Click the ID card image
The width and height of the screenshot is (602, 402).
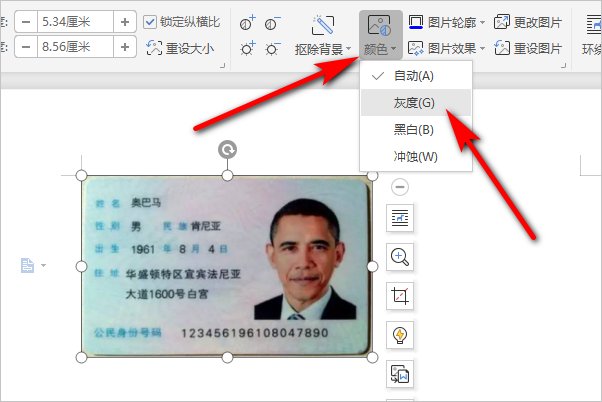(x=227, y=266)
